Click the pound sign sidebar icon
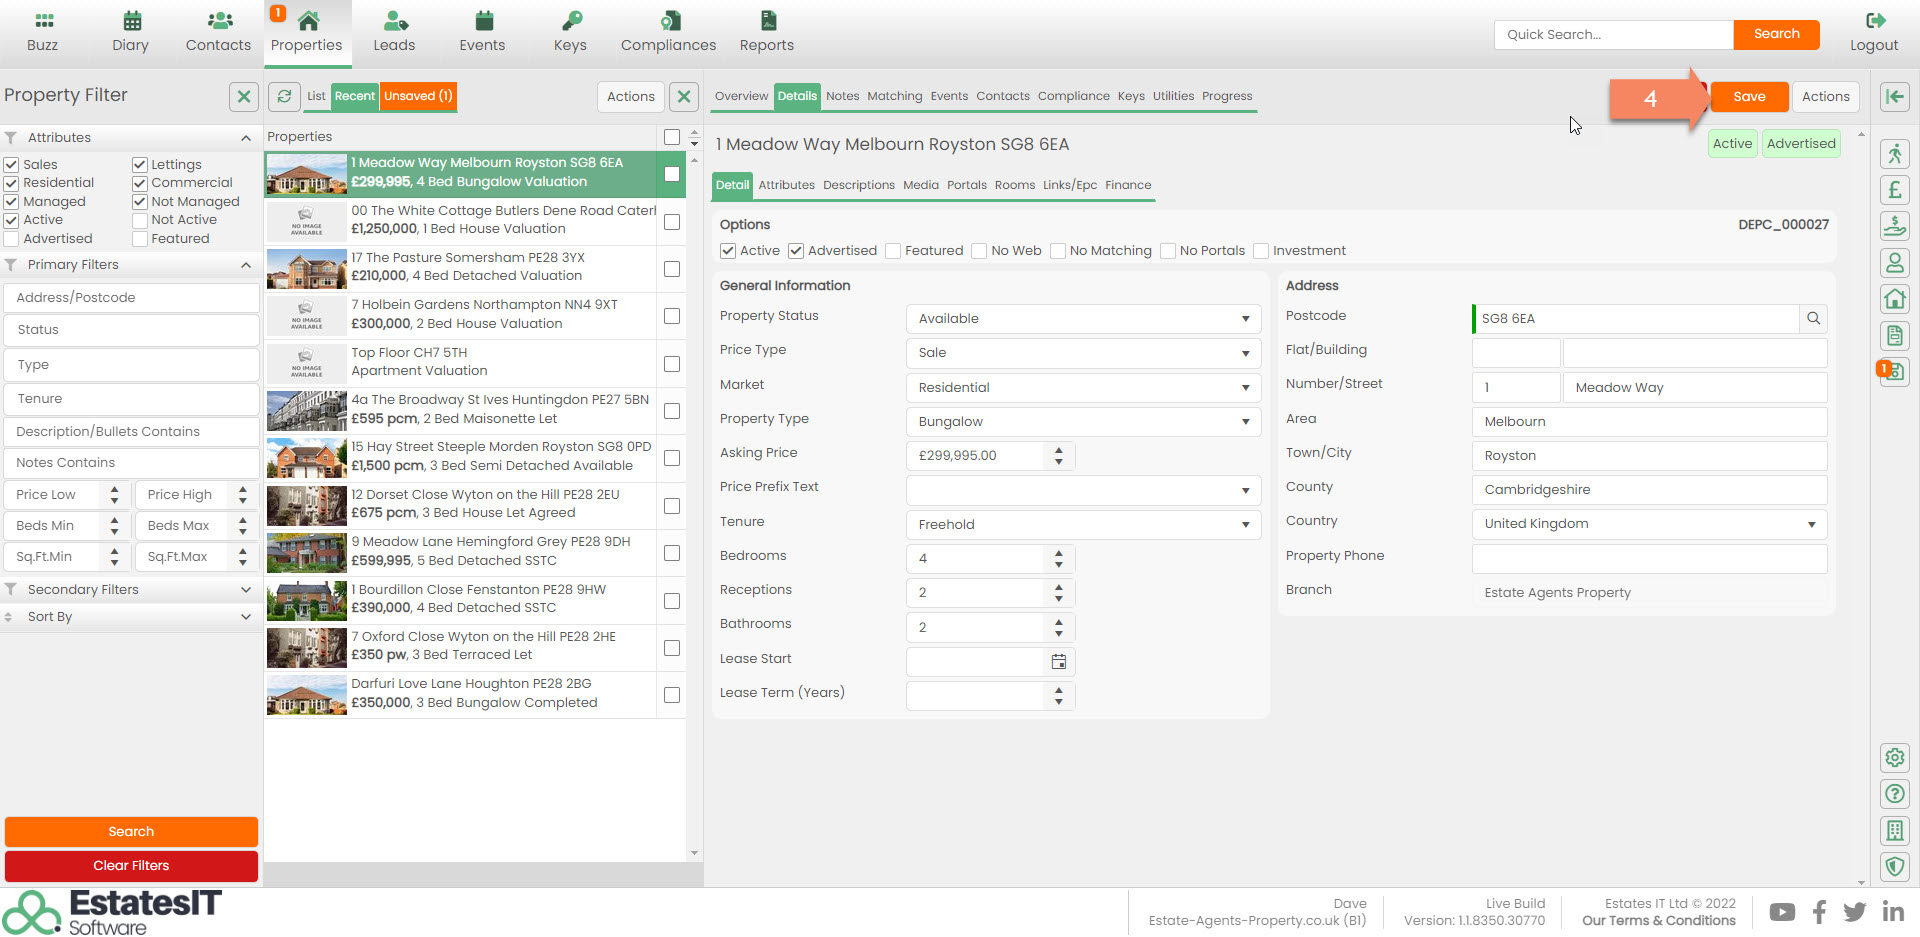The width and height of the screenshot is (1920, 937). point(1894,190)
